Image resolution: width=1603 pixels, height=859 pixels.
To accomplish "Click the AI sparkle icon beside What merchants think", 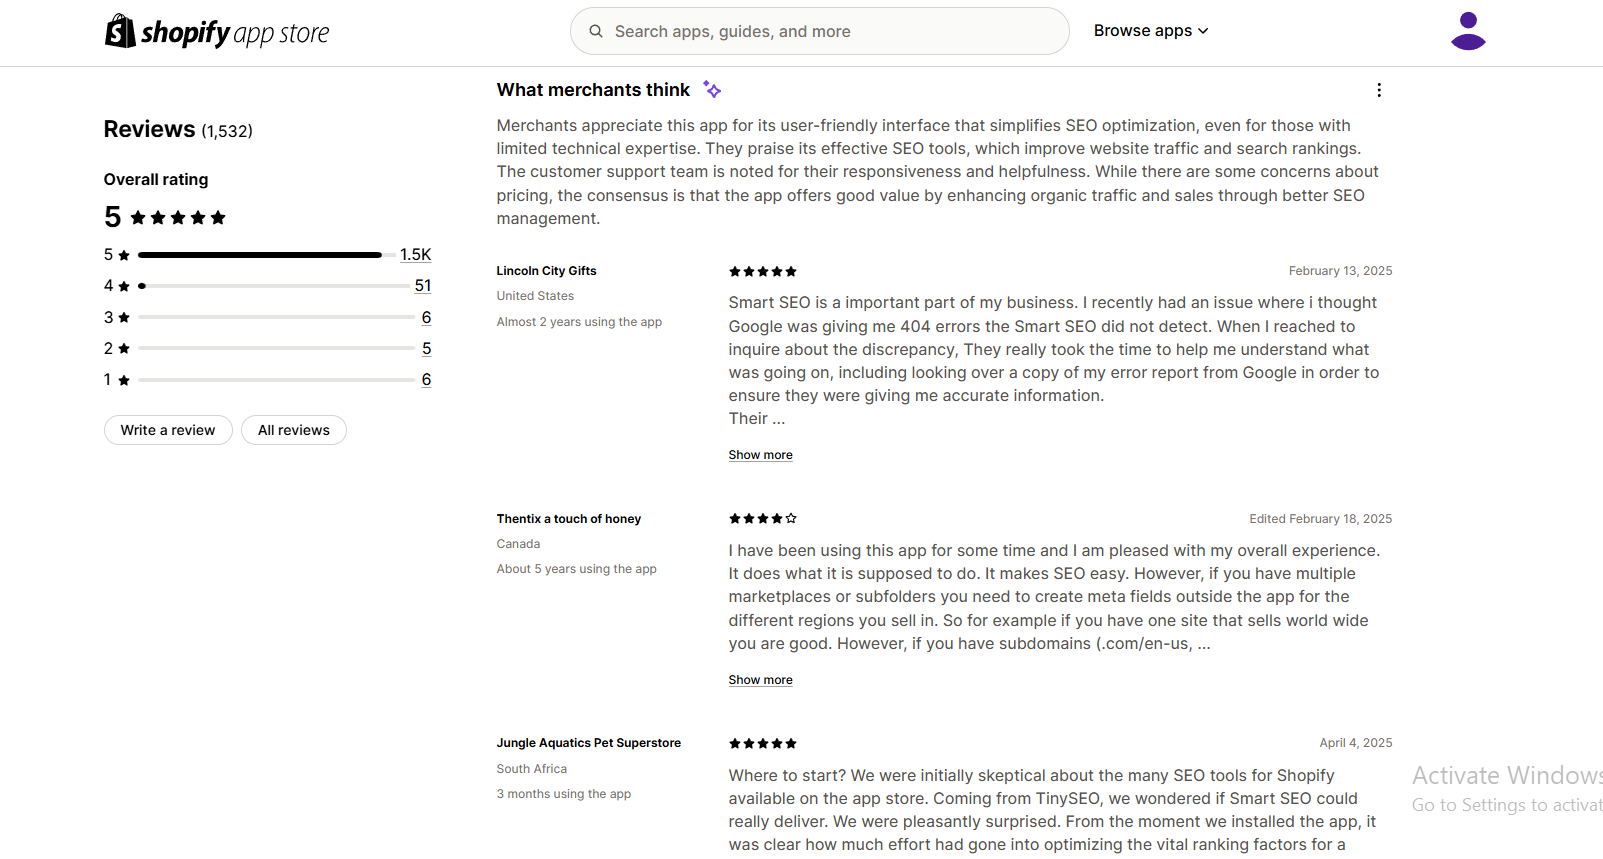I will [712, 90].
